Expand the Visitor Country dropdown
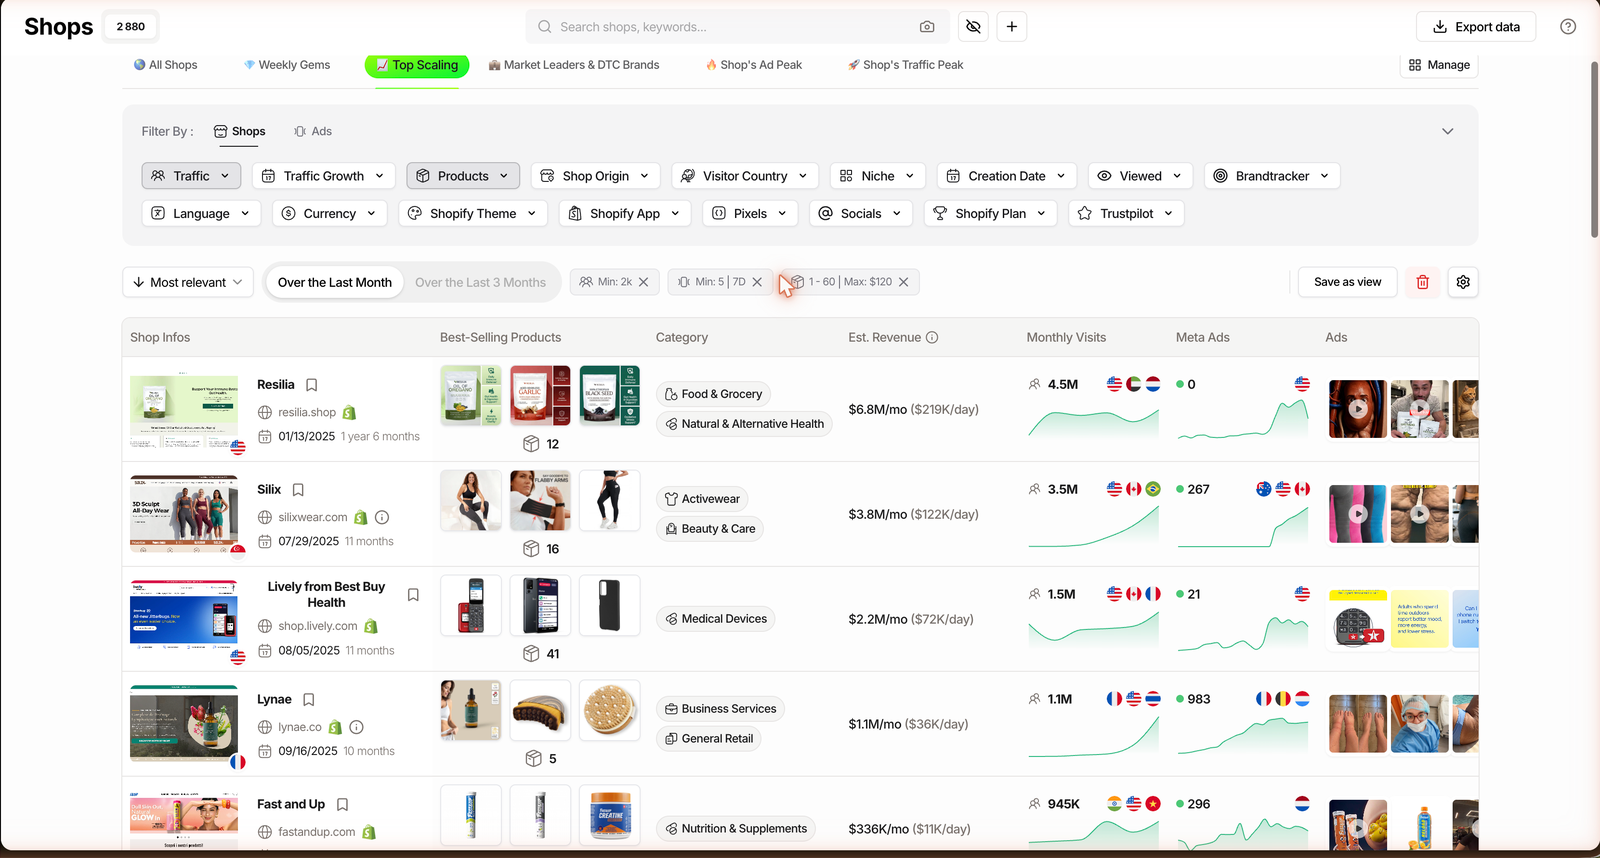Viewport: 1600px width, 858px height. pos(745,176)
